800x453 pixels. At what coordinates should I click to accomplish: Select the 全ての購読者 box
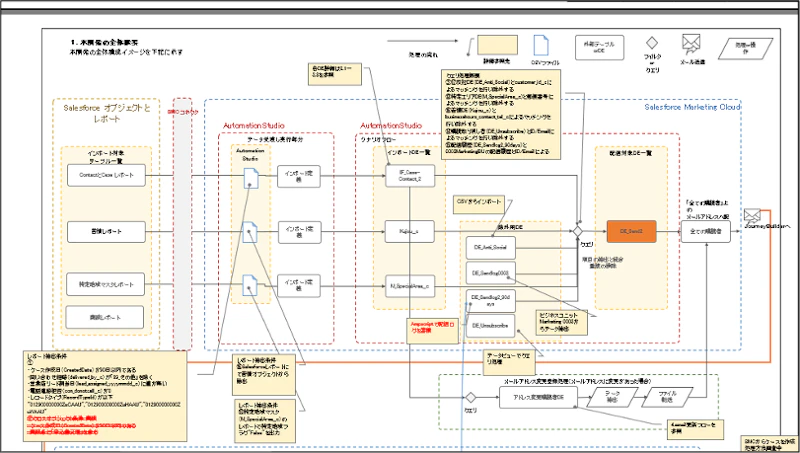point(706,231)
